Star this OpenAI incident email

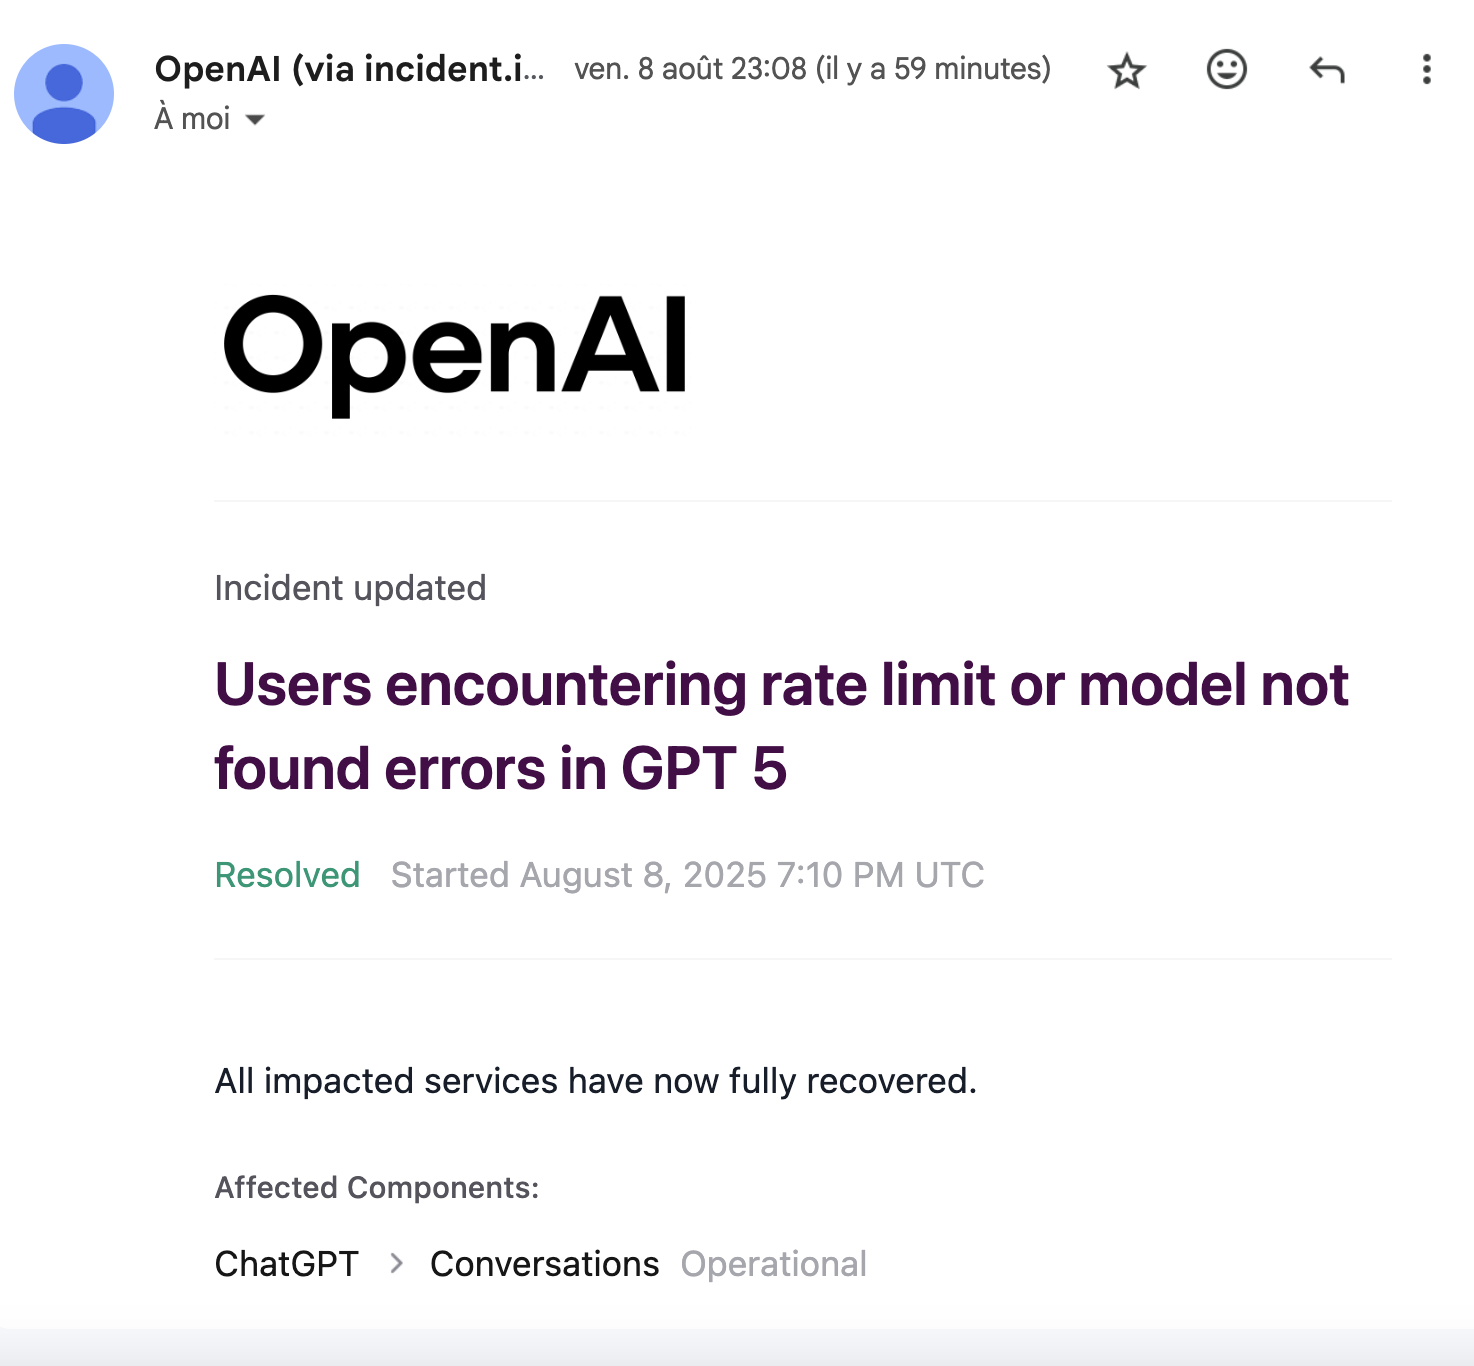[x=1127, y=71]
